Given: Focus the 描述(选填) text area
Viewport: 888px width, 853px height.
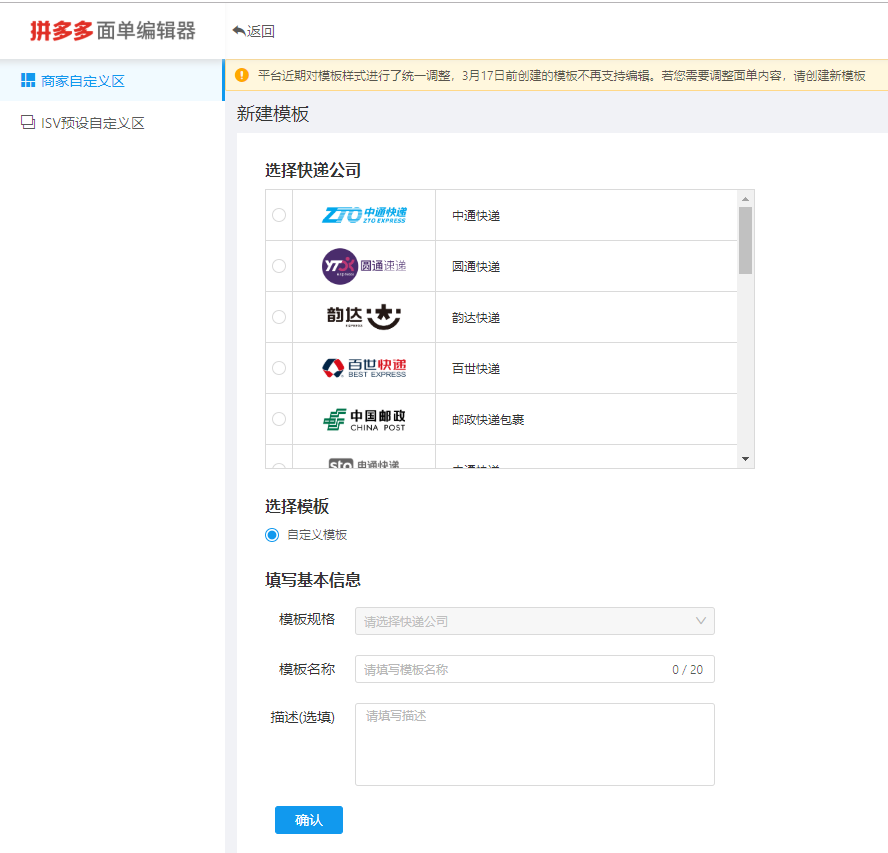Looking at the screenshot, I should coord(535,744).
